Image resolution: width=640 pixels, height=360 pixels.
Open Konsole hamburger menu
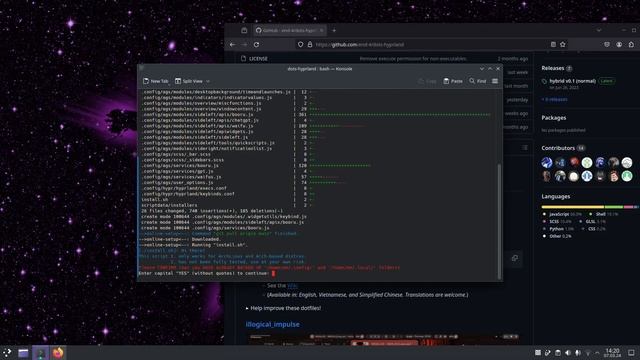click(x=495, y=81)
